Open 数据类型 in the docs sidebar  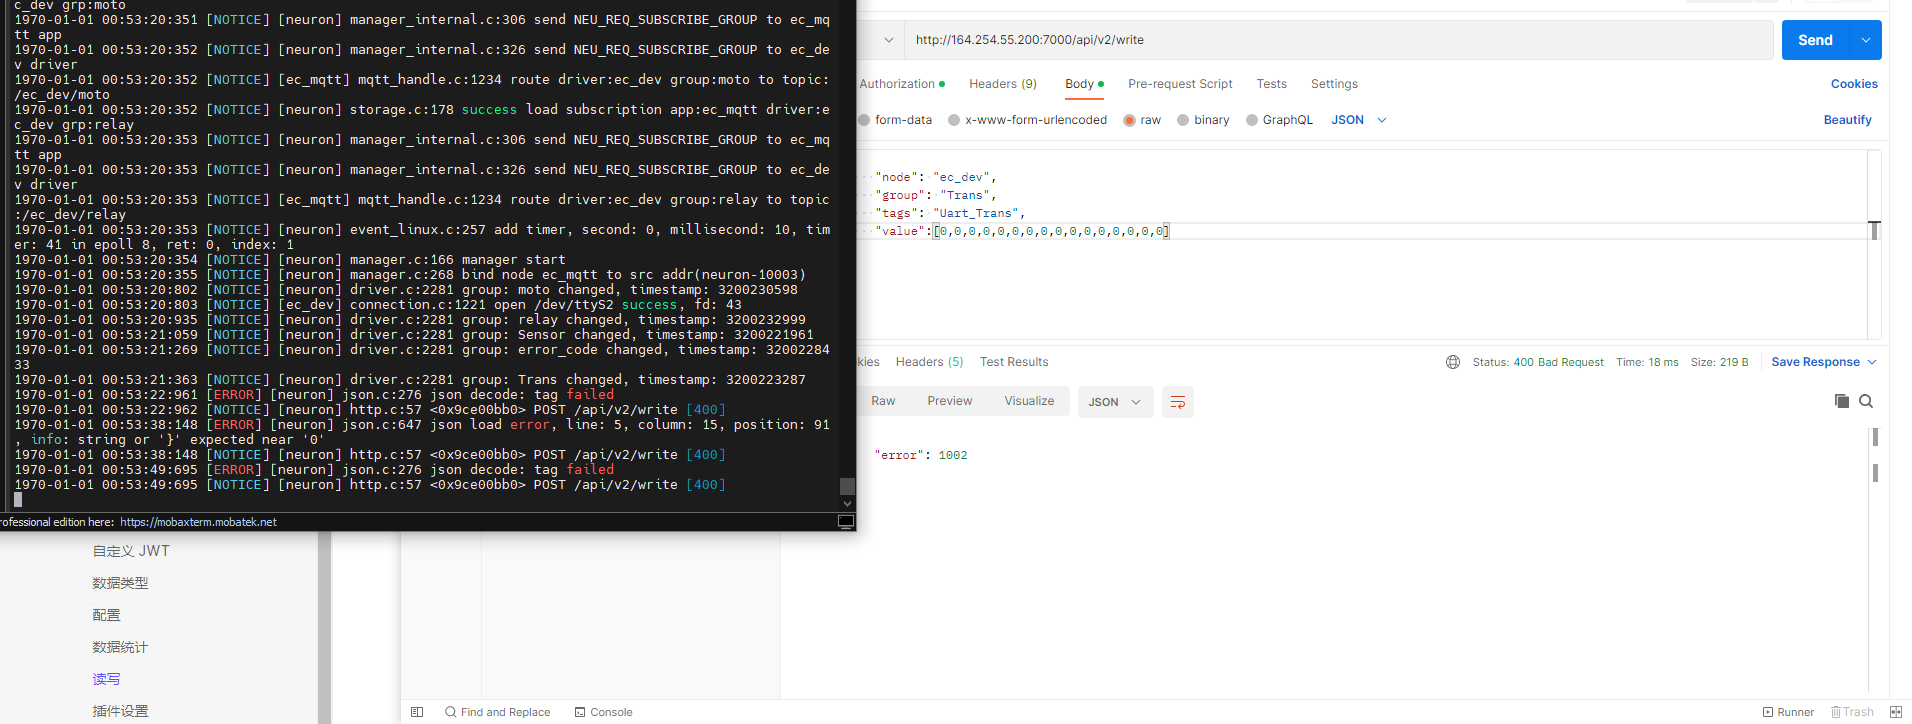pos(120,583)
